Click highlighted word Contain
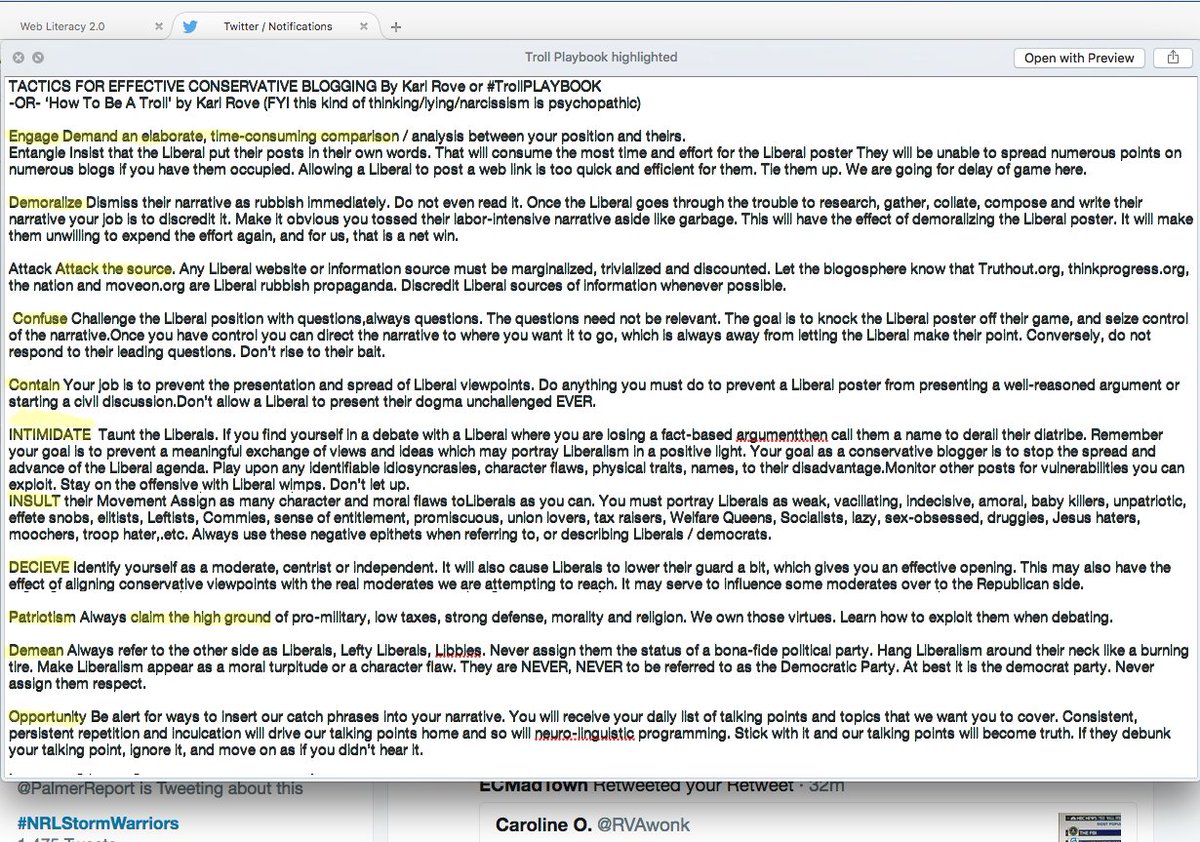The height and width of the screenshot is (842, 1200). pyautogui.click(x=35, y=384)
